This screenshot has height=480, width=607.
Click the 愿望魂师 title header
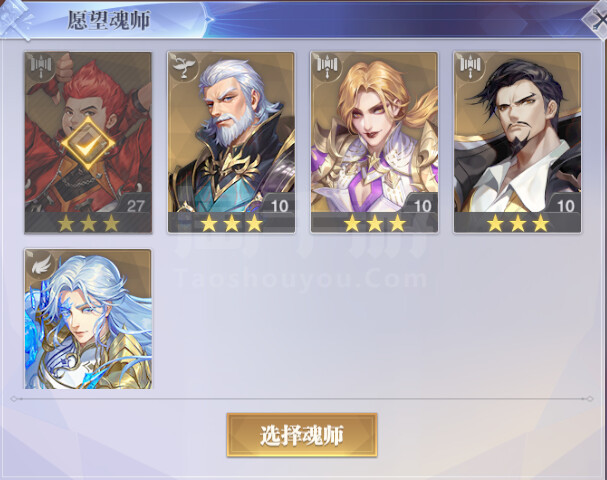coord(109,20)
